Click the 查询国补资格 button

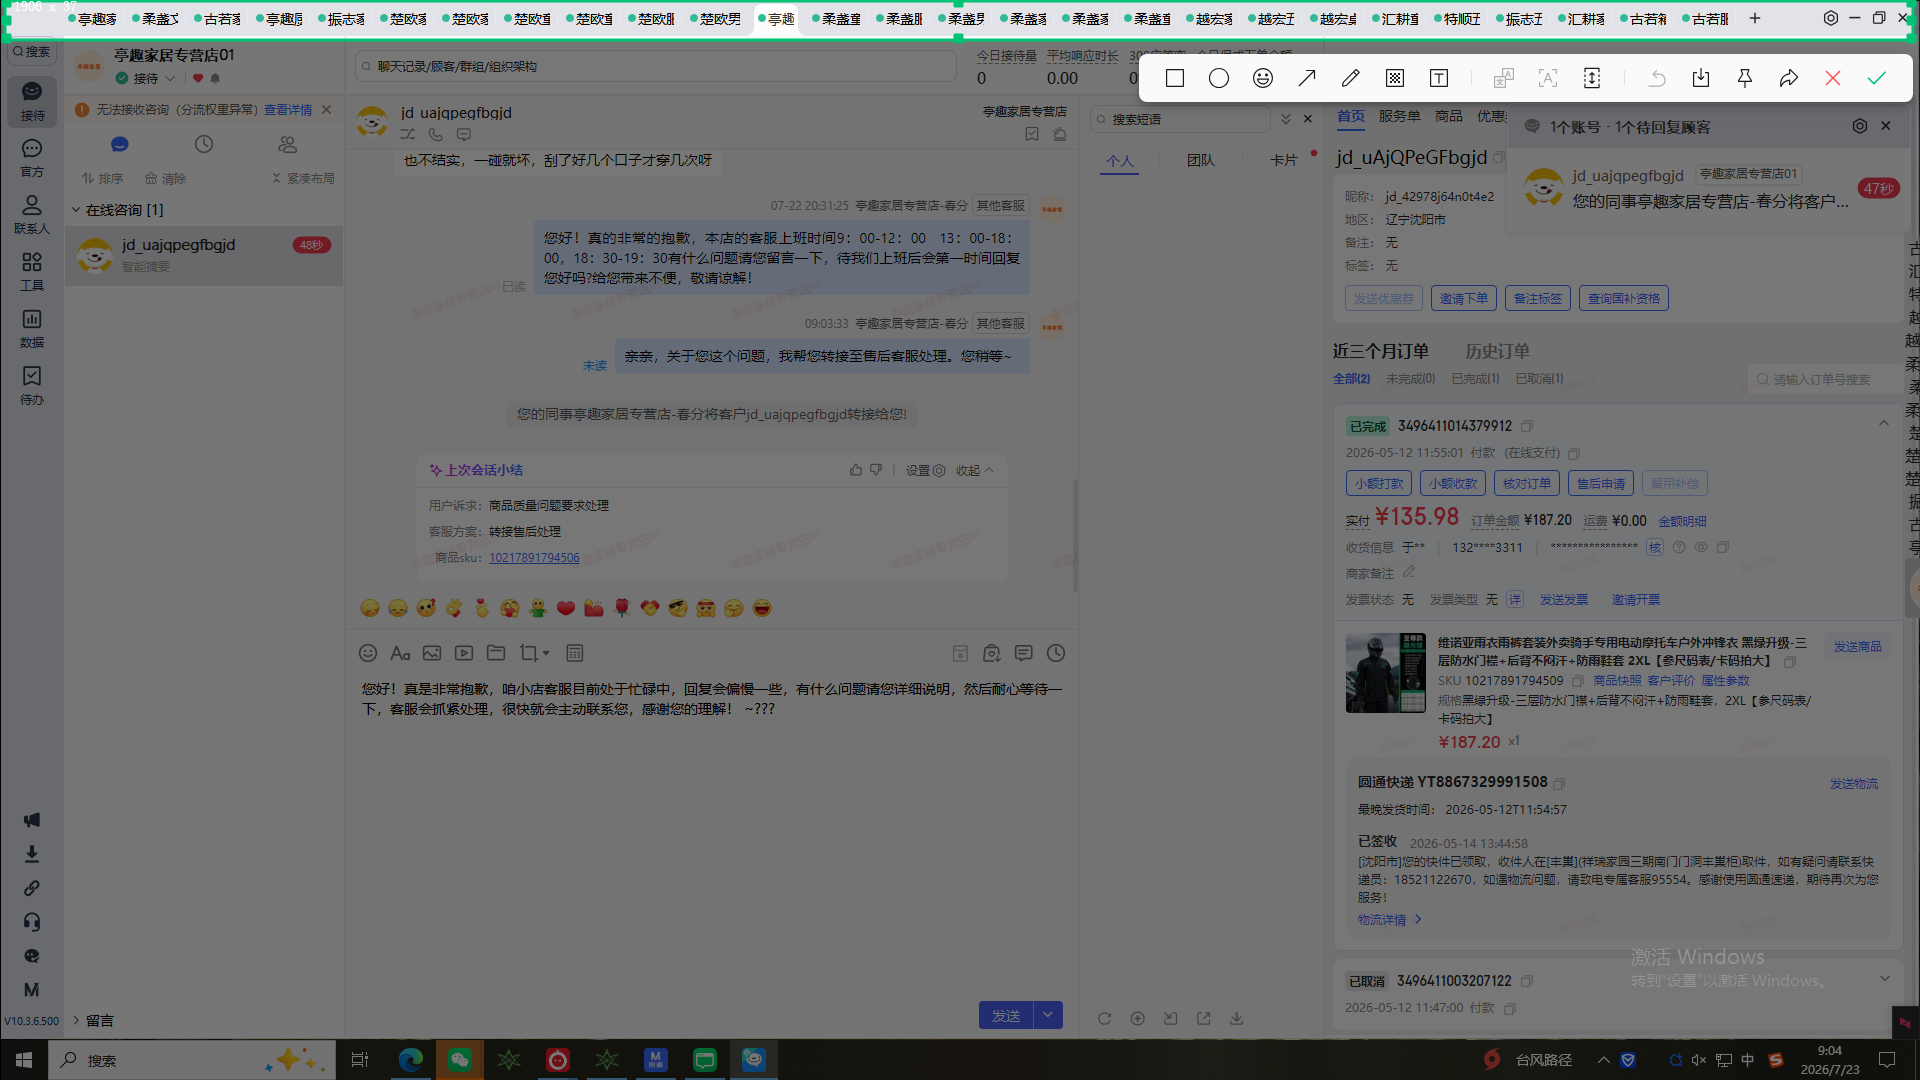1624,298
